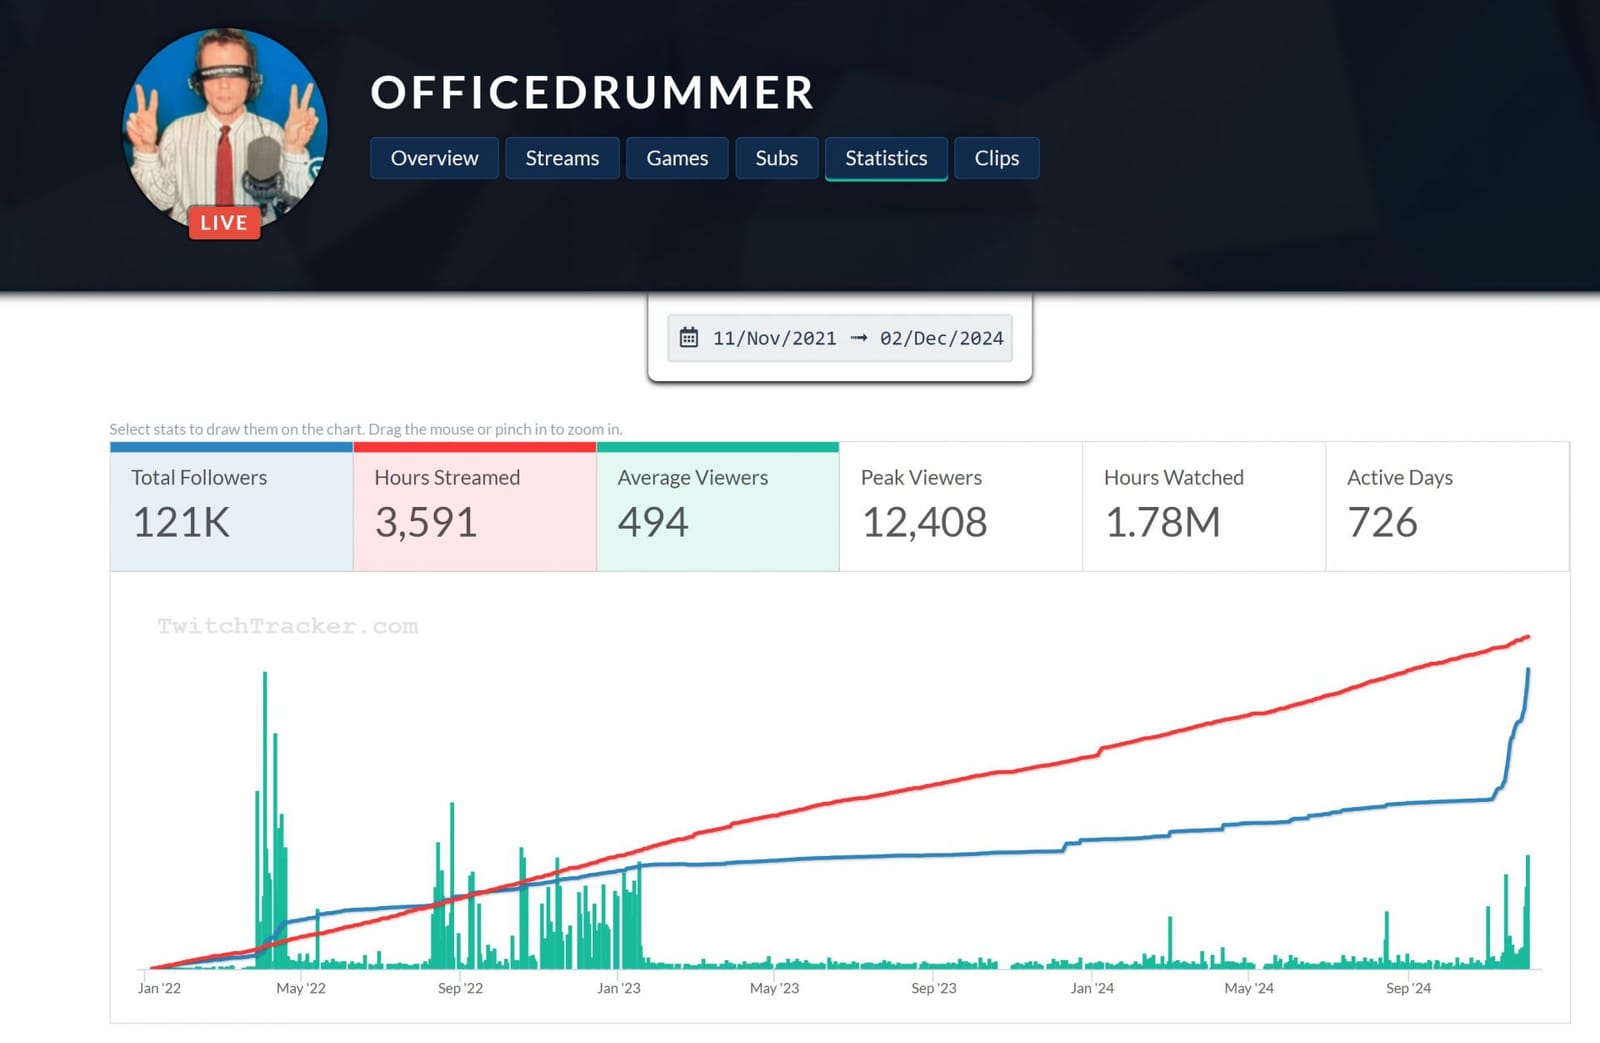Toggle the Total Followers stat on the chart
Image resolution: width=1600 pixels, height=1043 pixels.
pos(230,505)
